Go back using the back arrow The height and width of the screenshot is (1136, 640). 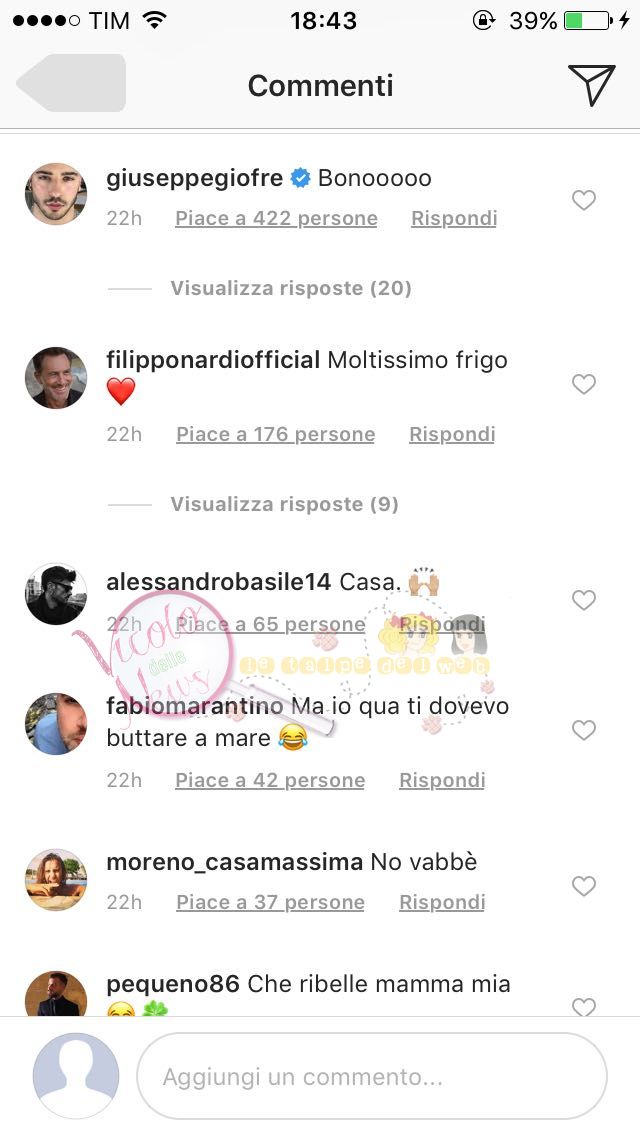click(x=71, y=83)
